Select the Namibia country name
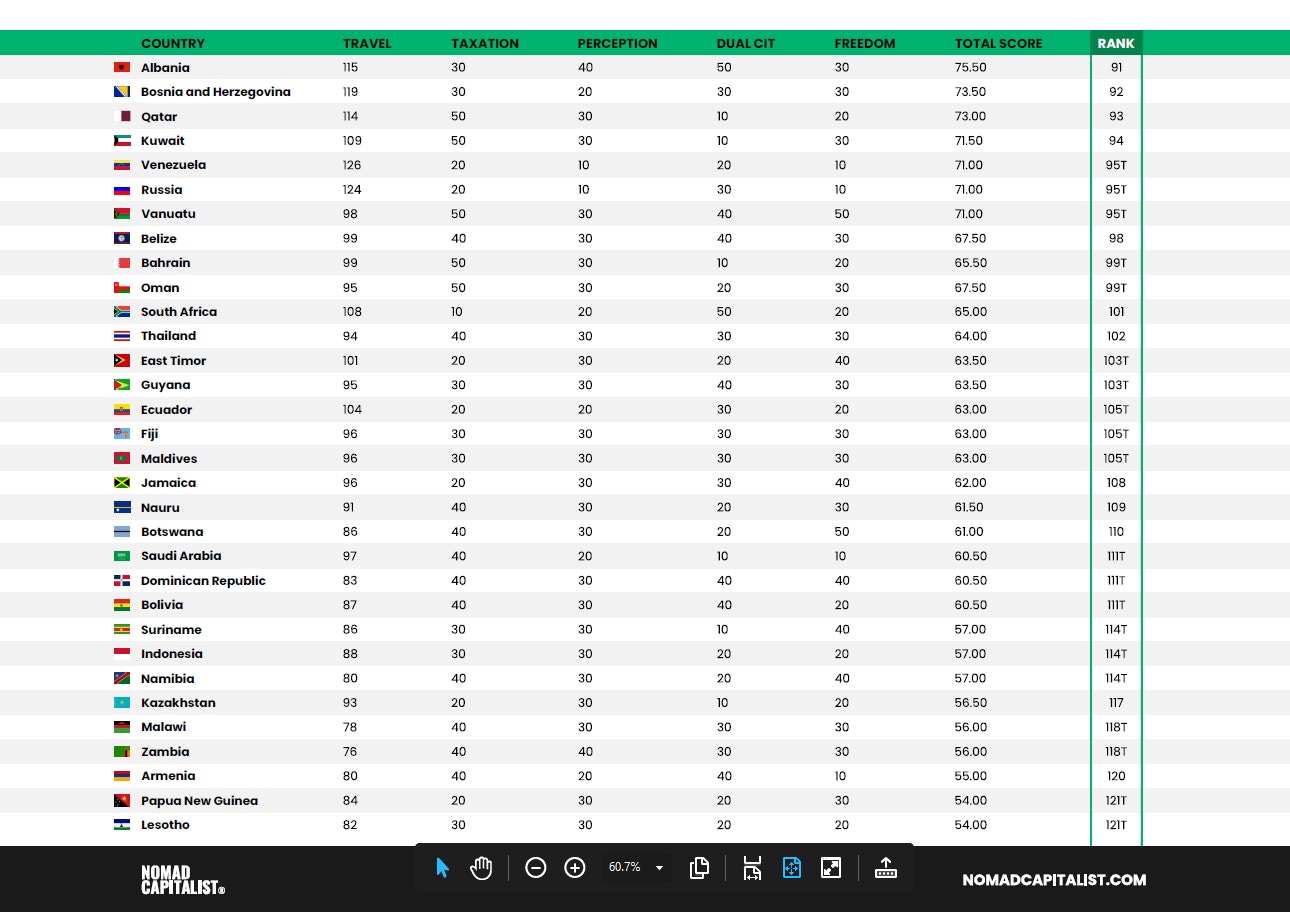This screenshot has width=1290, height=912. (x=168, y=679)
